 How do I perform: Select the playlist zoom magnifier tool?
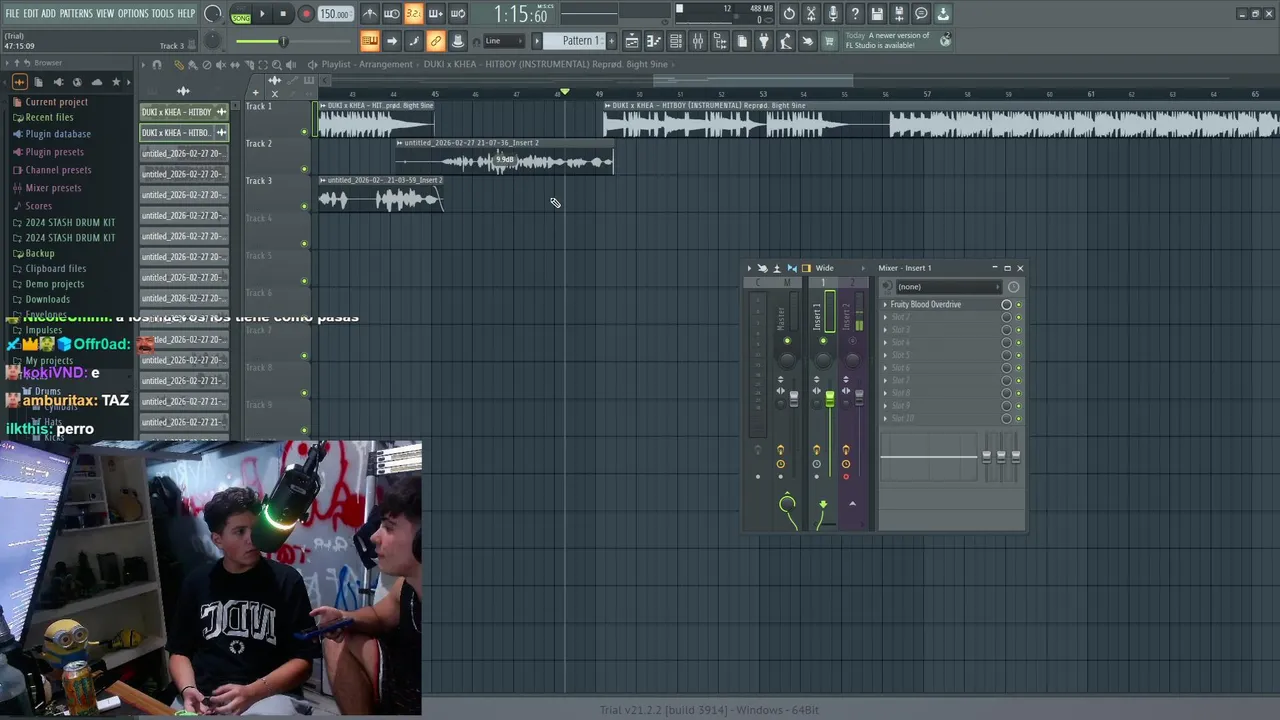click(x=277, y=64)
